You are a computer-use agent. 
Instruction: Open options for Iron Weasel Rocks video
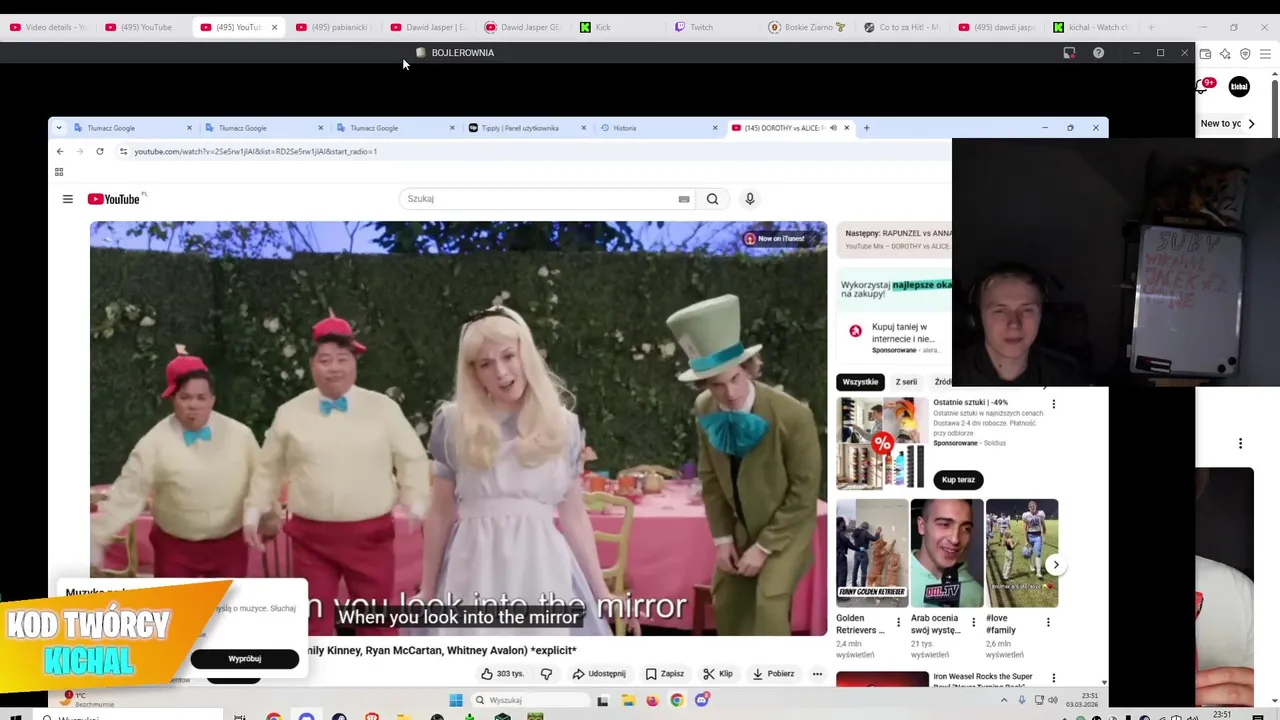(x=1053, y=678)
